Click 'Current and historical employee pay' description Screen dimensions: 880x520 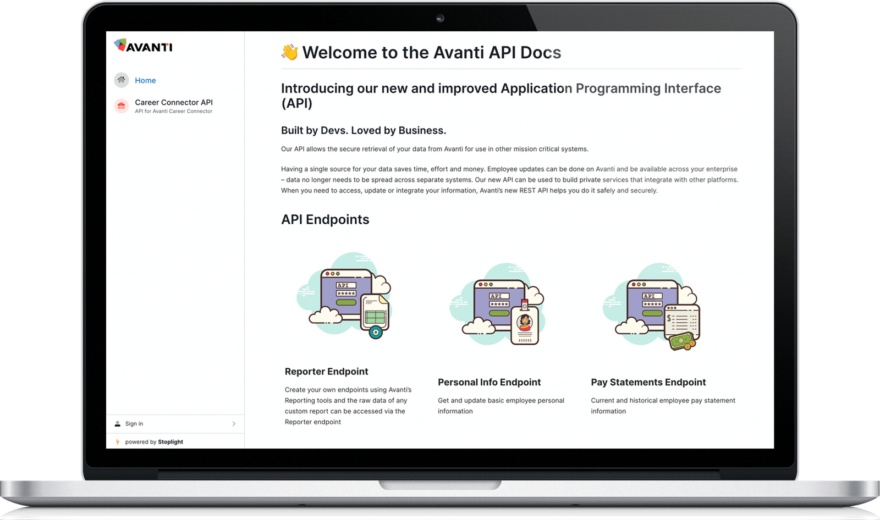coord(663,406)
